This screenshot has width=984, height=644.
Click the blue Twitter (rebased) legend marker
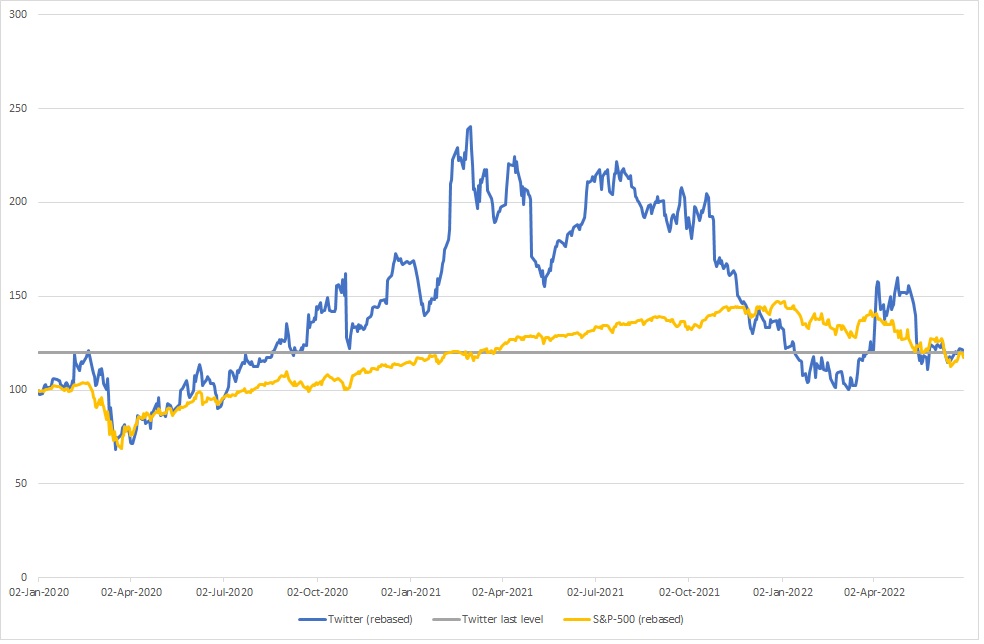click(x=313, y=619)
